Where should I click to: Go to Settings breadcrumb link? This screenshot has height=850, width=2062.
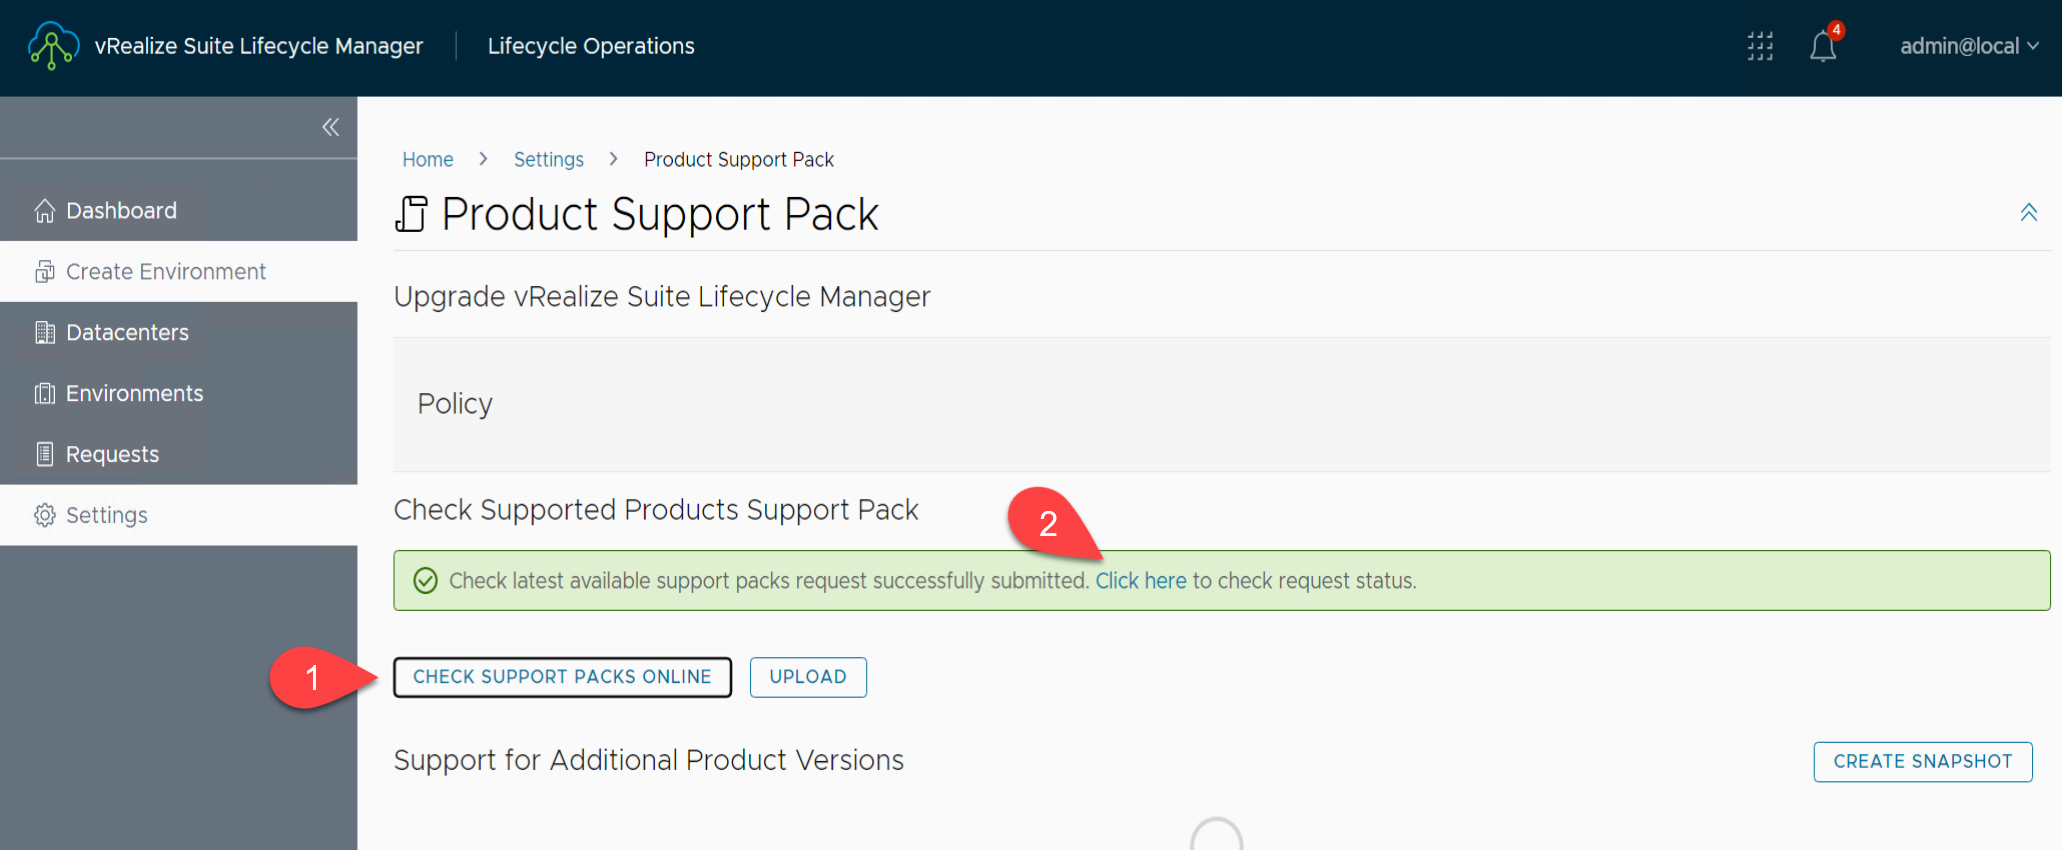coord(548,160)
